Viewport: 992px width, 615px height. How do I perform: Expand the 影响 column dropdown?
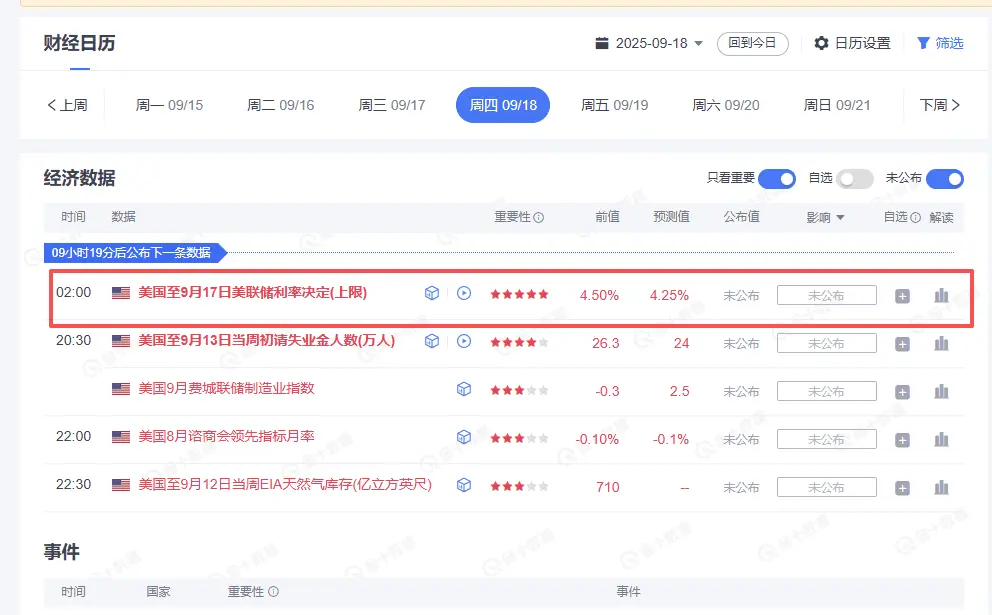click(825, 217)
